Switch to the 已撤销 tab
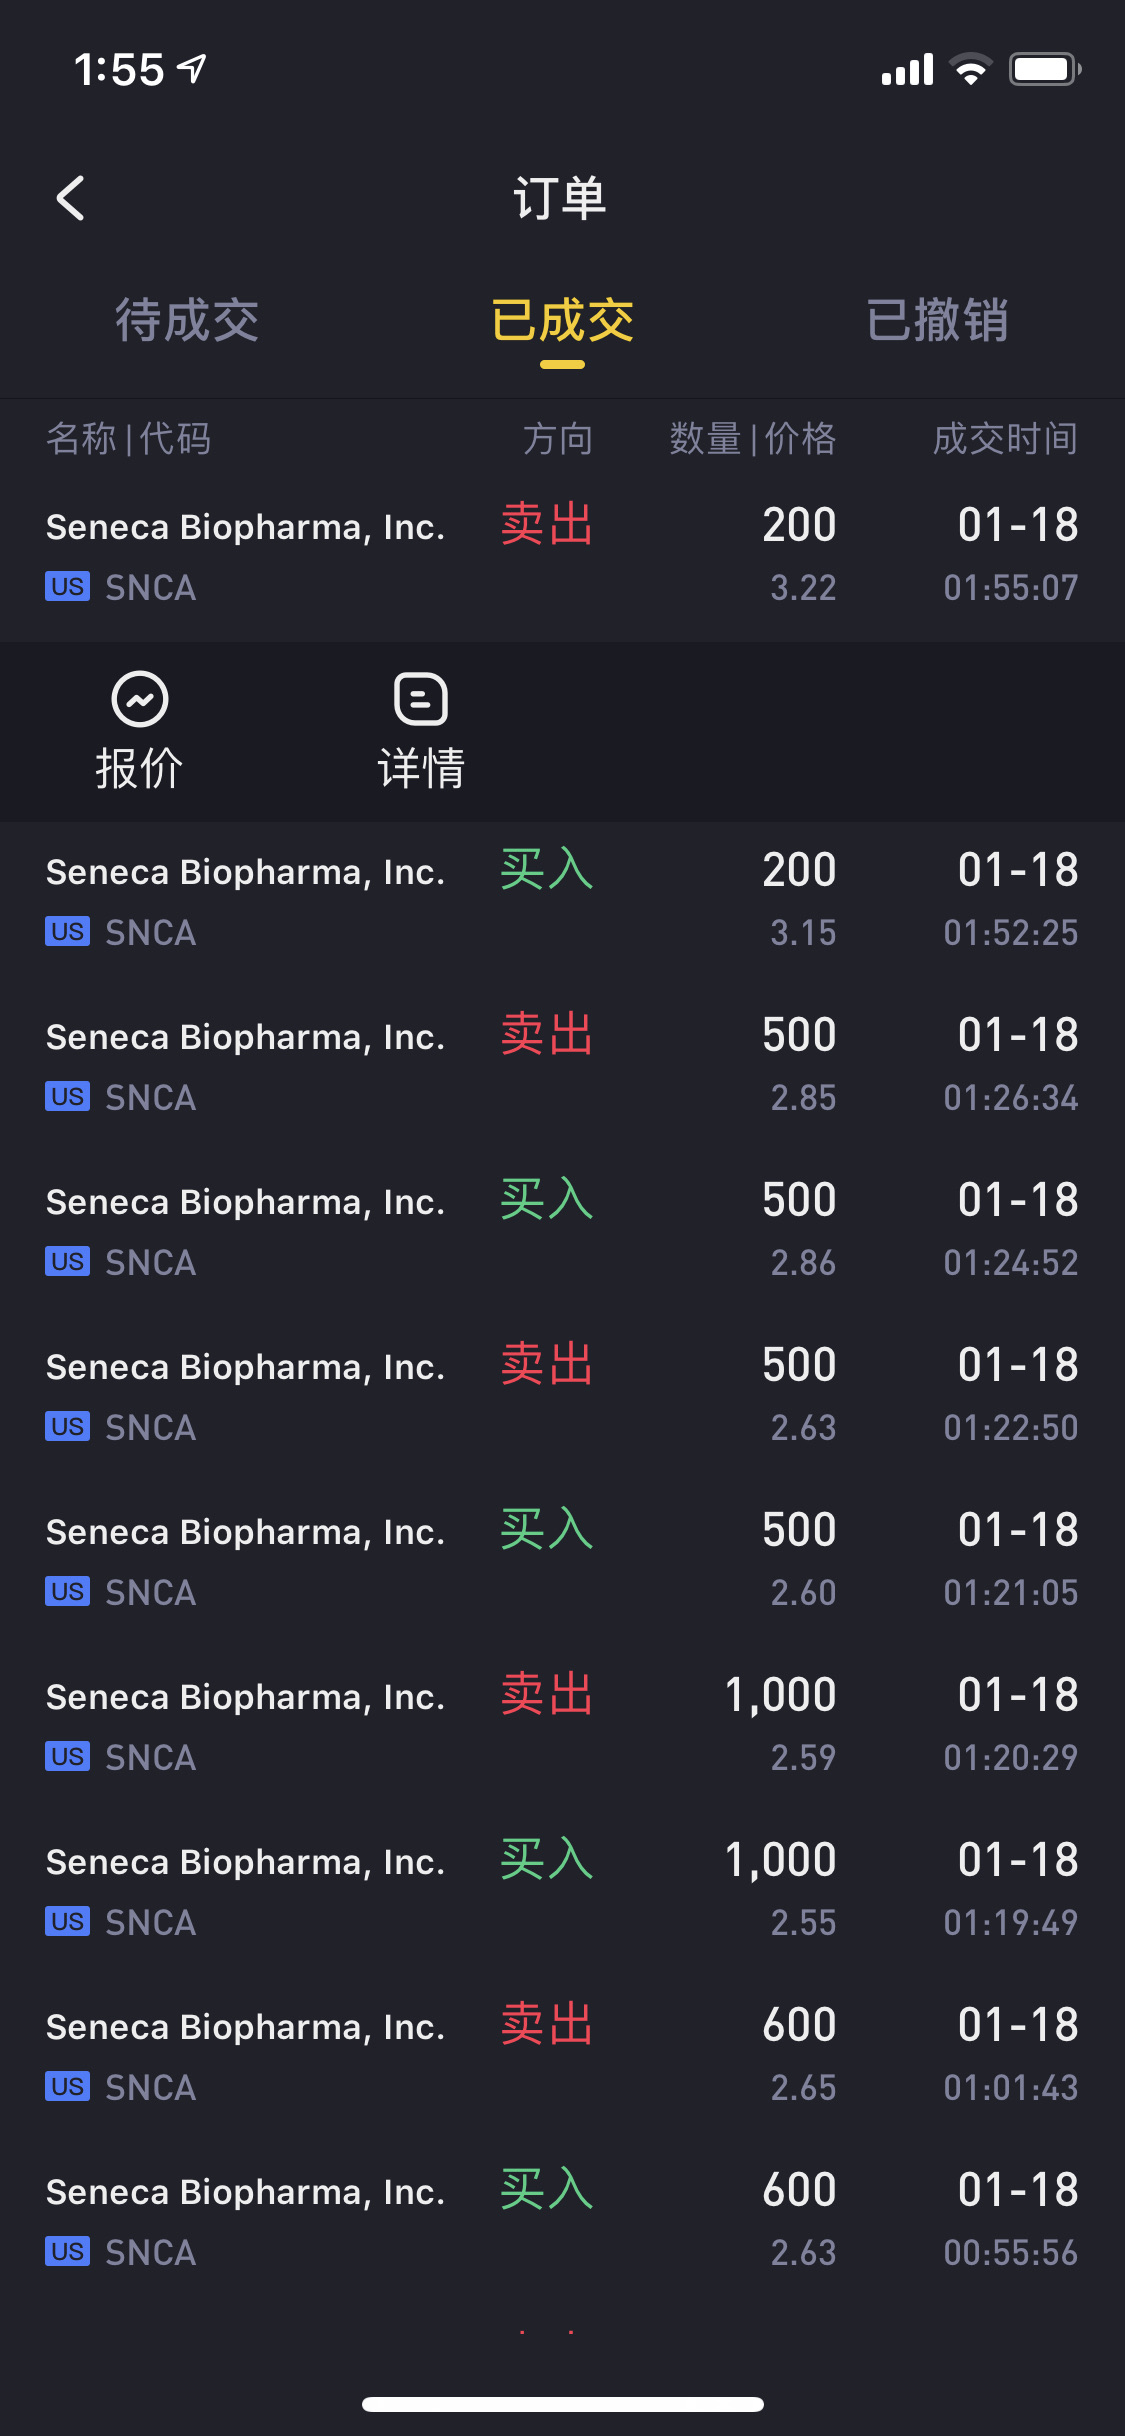Viewport: 1125px width, 2436px height. pos(937,320)
